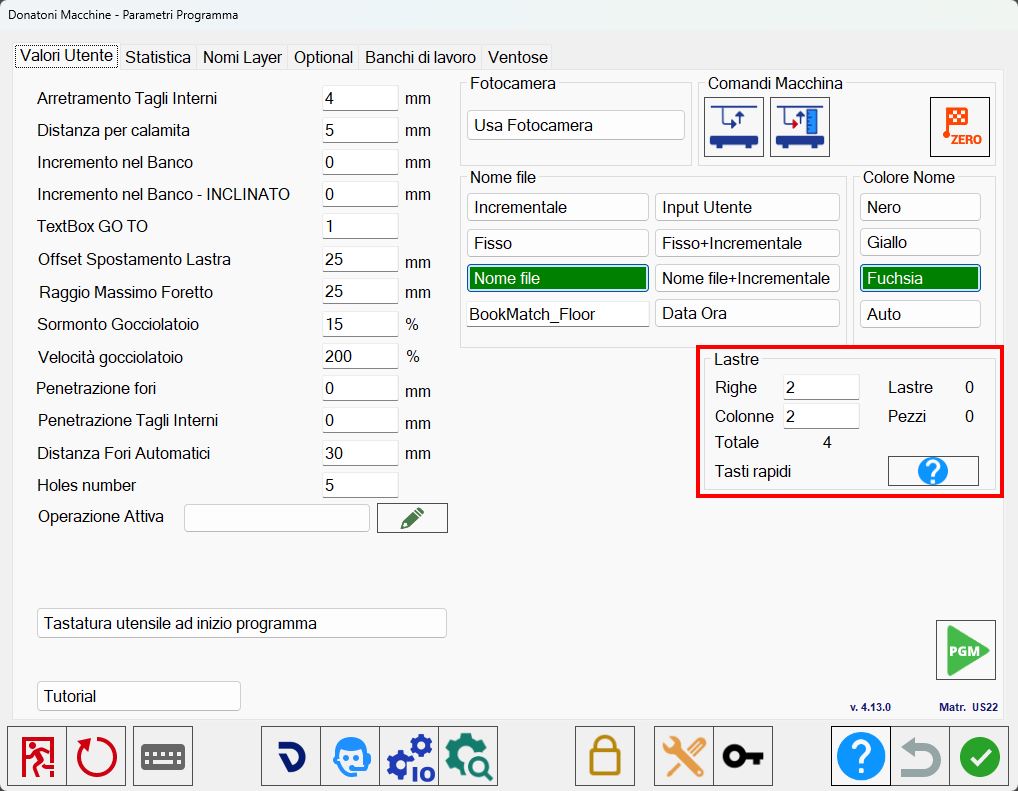Click the Tutorial button

coord(139,696)
